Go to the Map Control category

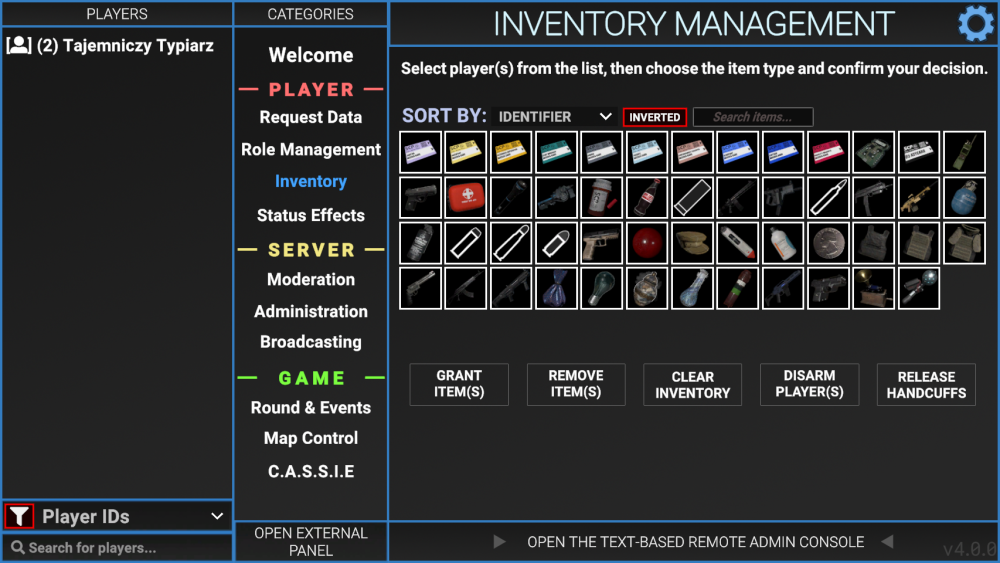click(311, 438)
